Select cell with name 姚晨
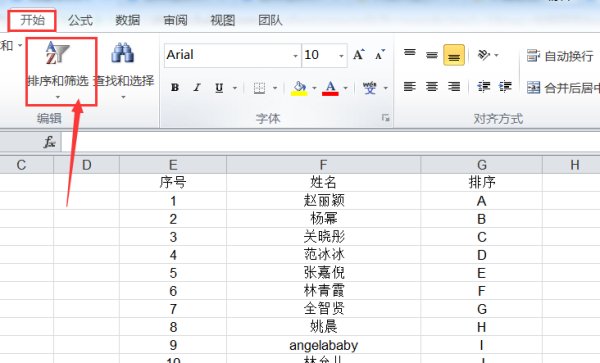Viewport: 600px width, 363px height. [x=323, y=326]
